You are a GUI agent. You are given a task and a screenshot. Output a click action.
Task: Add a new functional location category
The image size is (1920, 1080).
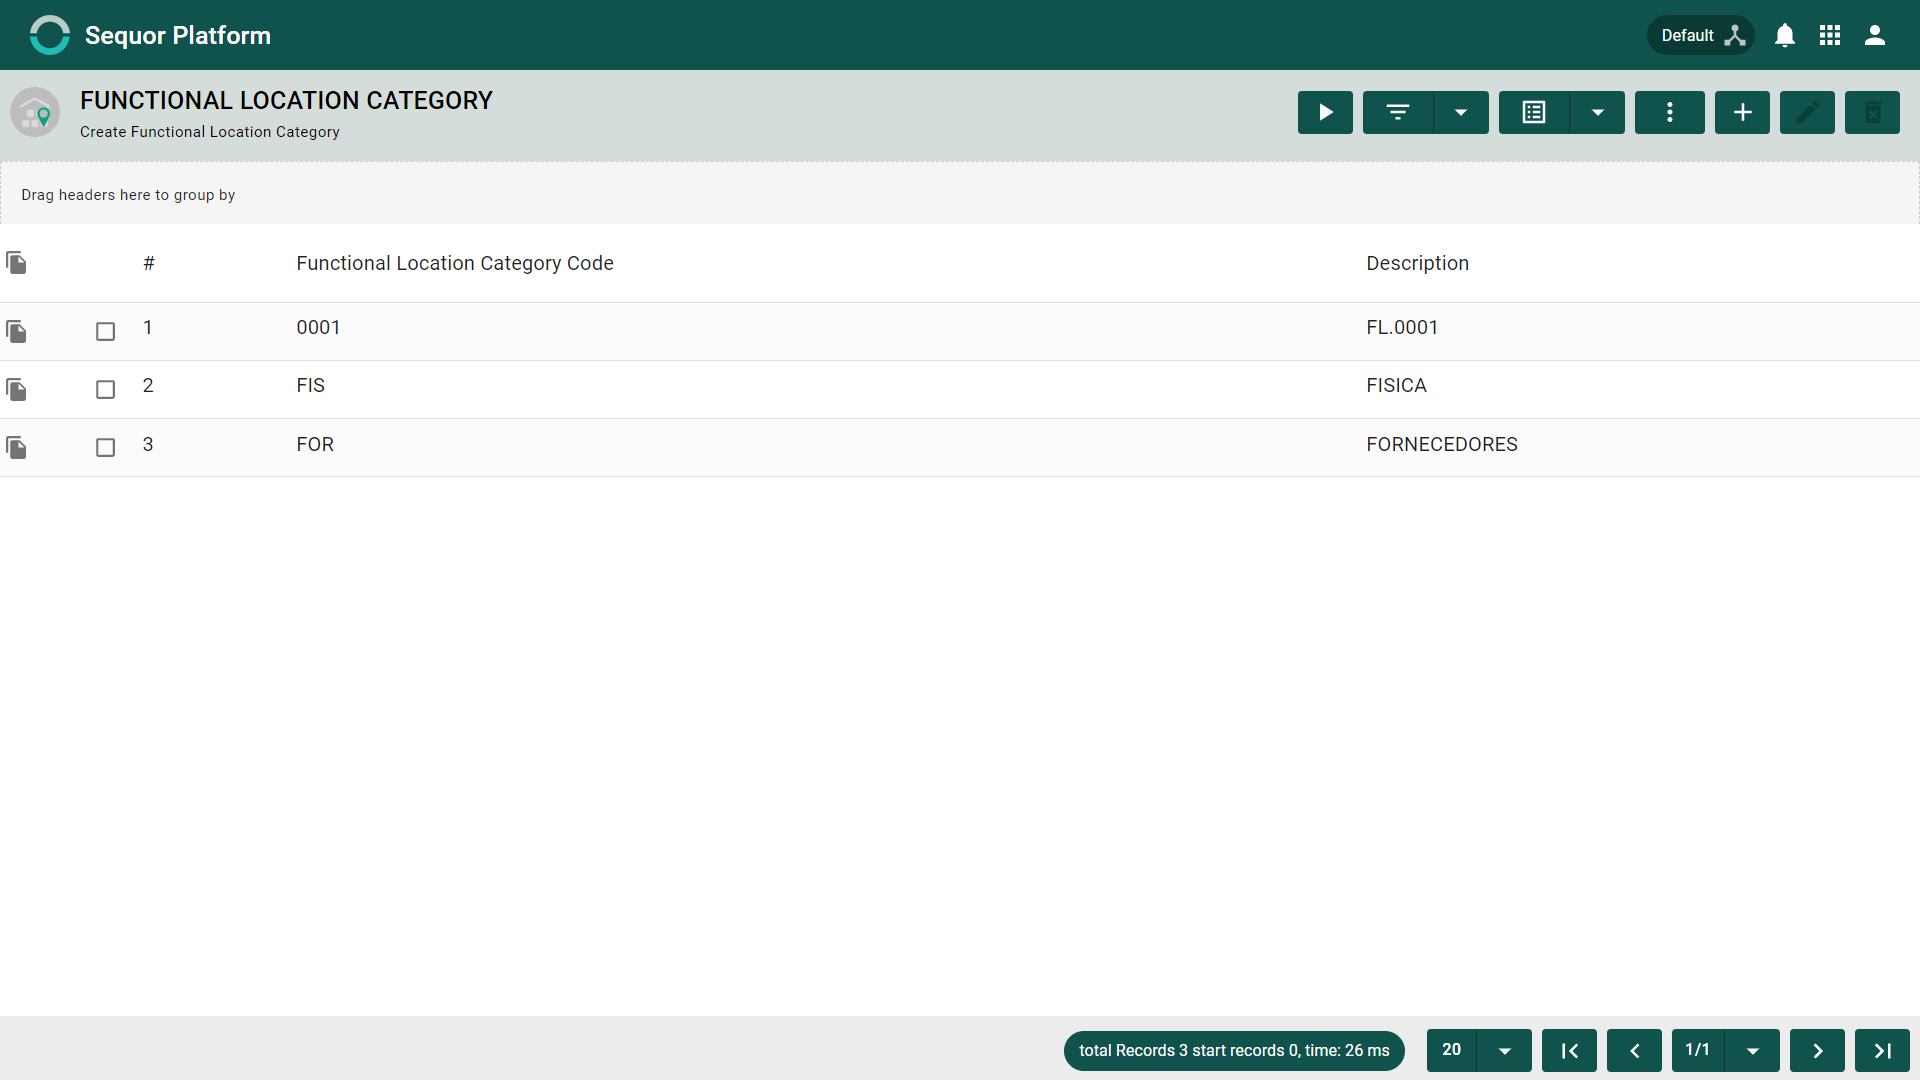(1742, 112)
